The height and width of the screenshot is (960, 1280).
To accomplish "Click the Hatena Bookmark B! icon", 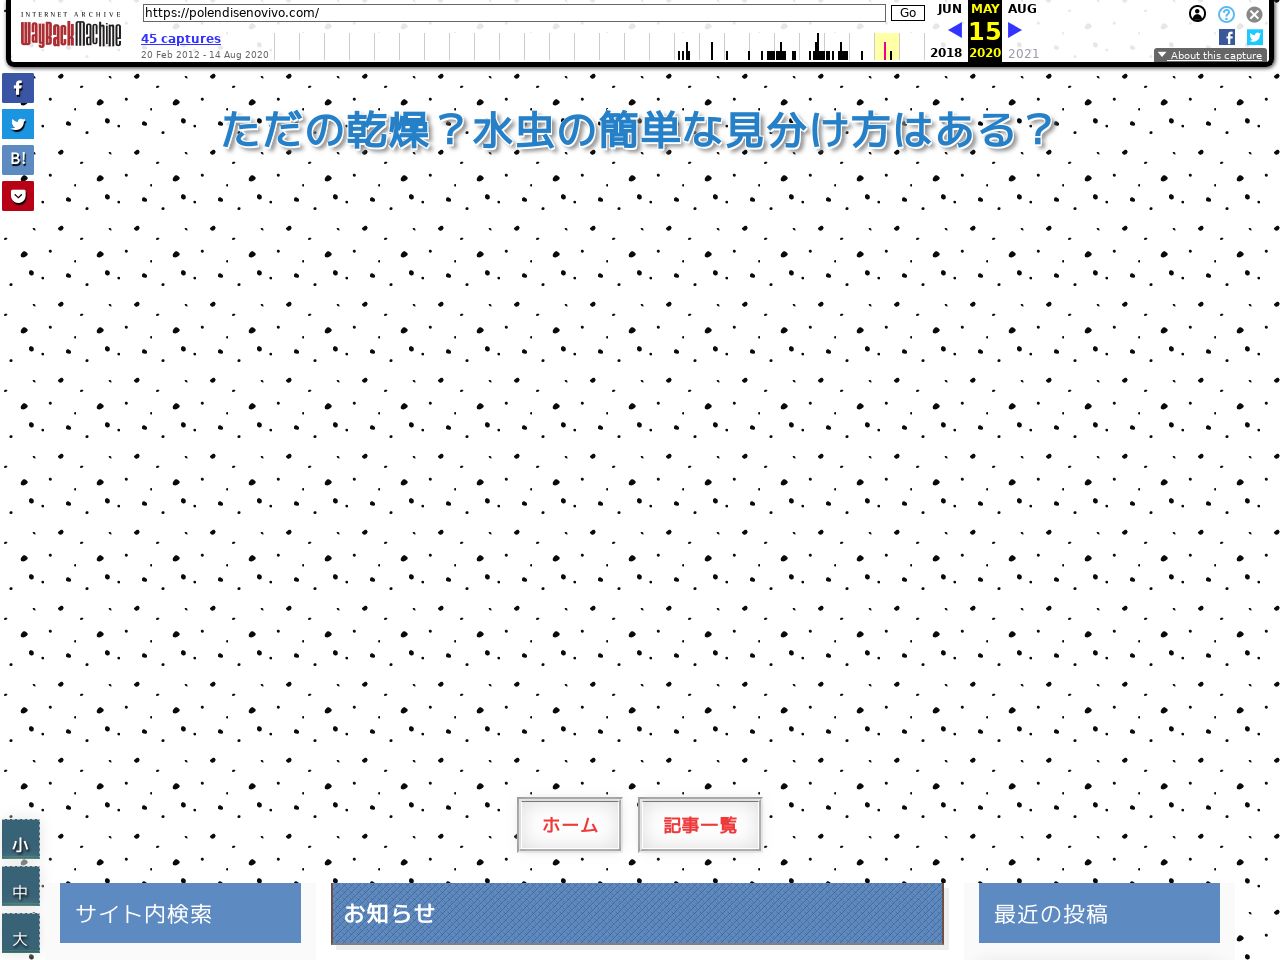I will [x=18, y=159].
